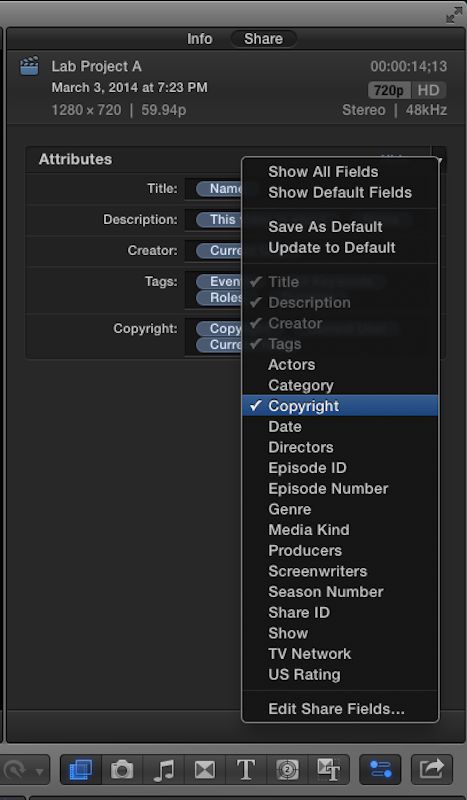Open the Themes browser icon
Screen dimensions: 467x800
click(x=329, y=769)
